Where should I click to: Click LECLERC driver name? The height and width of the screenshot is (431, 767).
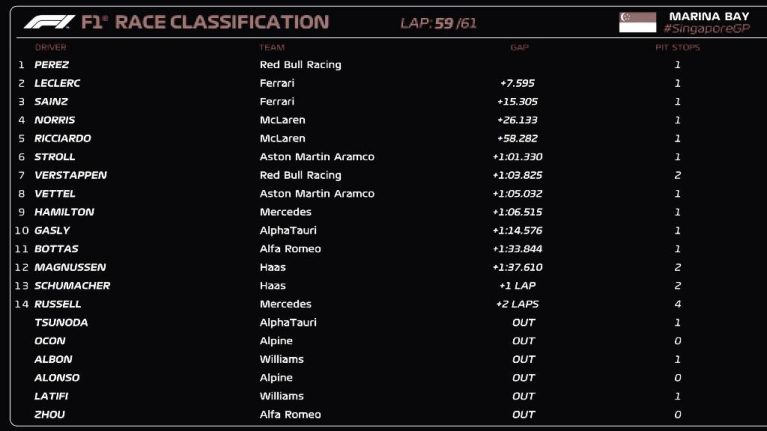coord(57,83)
